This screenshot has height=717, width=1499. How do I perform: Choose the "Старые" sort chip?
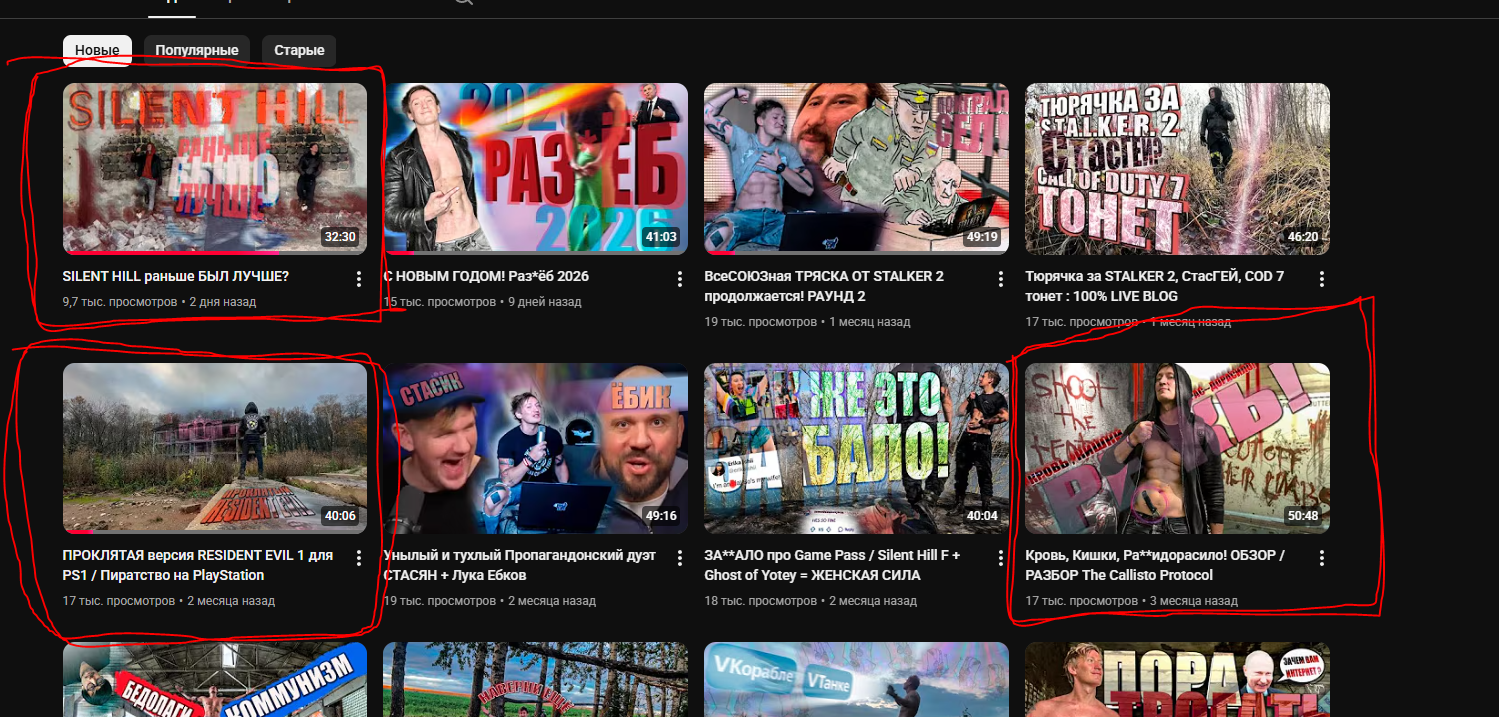point(299,50)
